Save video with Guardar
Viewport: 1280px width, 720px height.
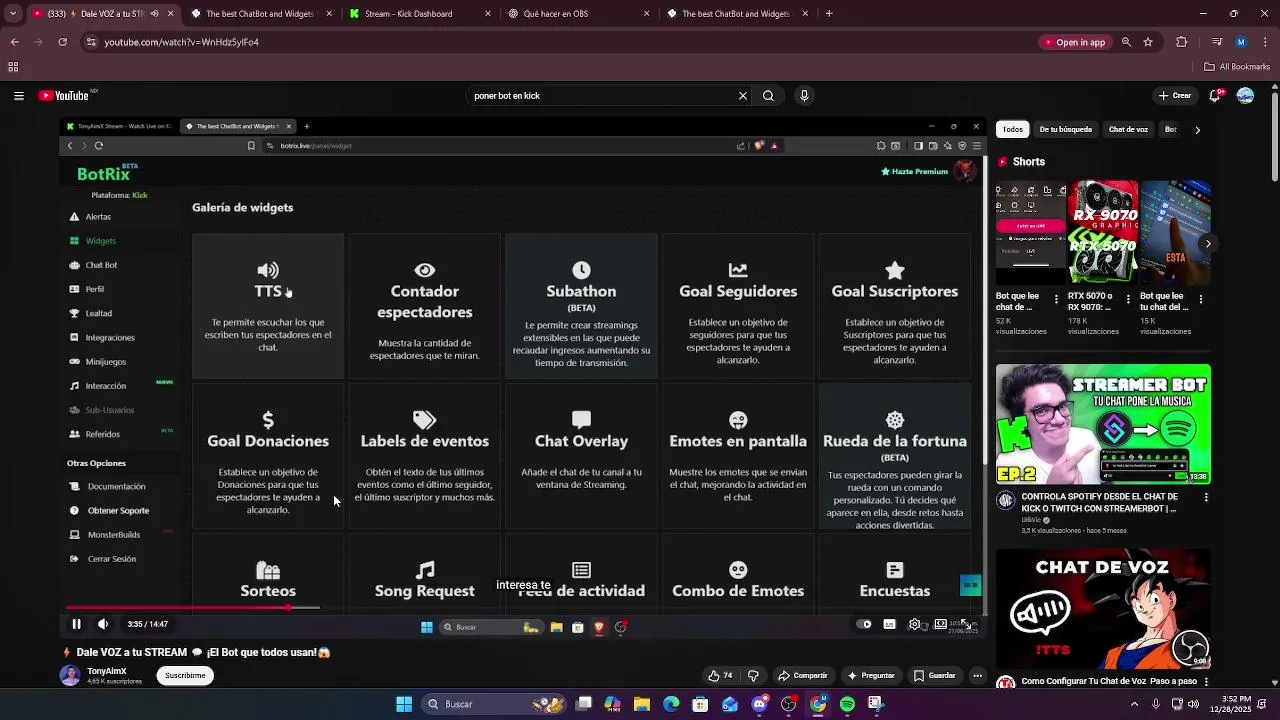pyautogui.click(x=934, y=675)
